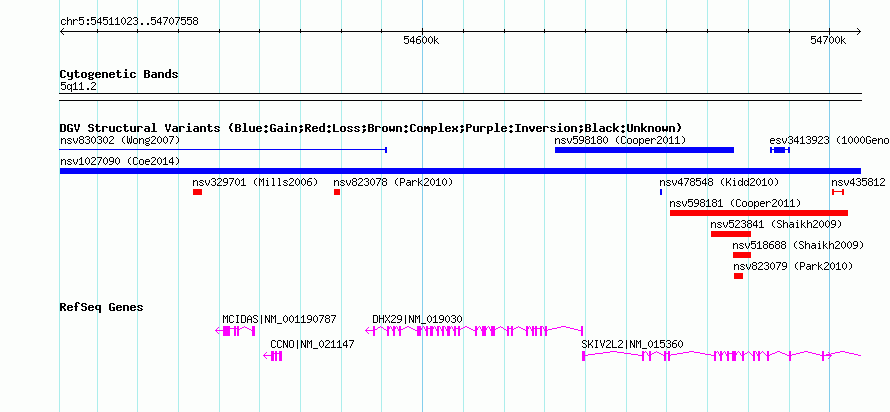Click the nsv435812 variant label

point(858,182)
